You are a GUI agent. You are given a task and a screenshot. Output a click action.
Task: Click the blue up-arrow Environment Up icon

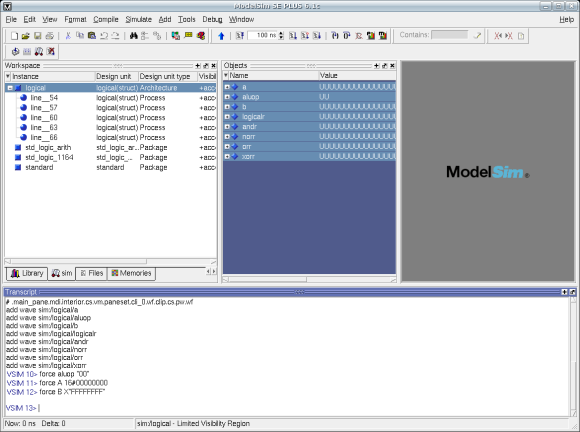click(221, 36)
